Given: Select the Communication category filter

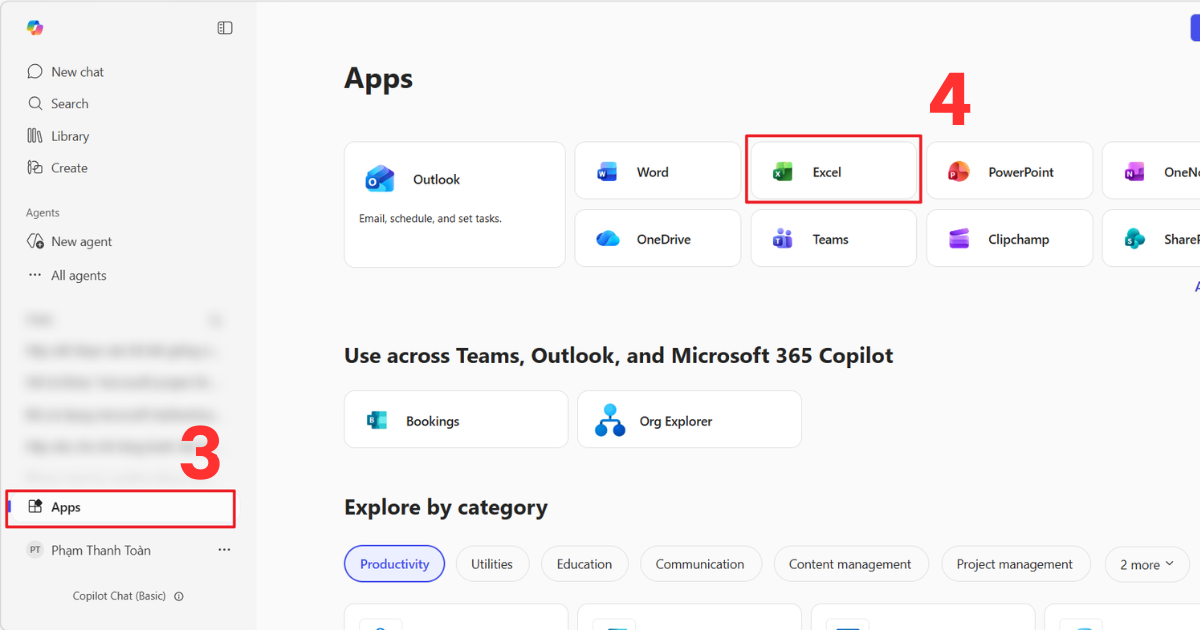Looking at the screenshot, I should point(700,564).
